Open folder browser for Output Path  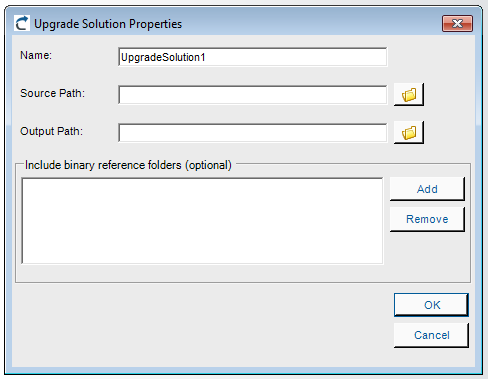[x=409, y=133]
